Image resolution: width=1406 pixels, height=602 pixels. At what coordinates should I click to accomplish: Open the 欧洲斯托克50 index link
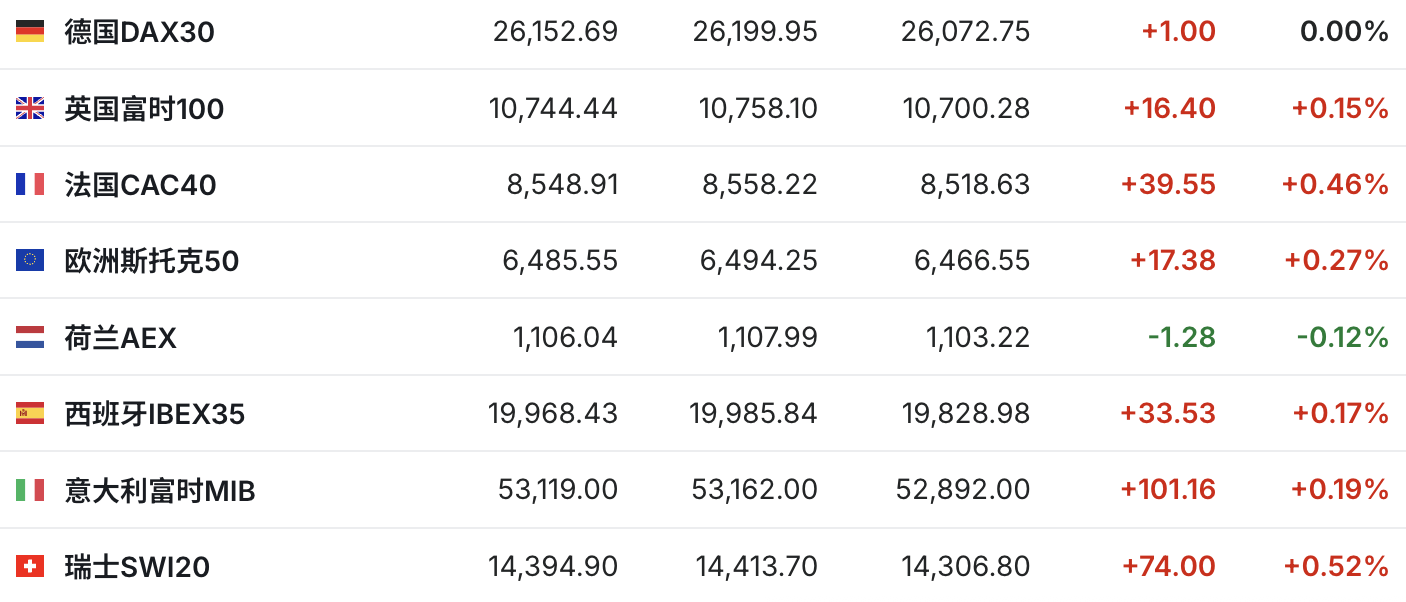pos(152,261)
